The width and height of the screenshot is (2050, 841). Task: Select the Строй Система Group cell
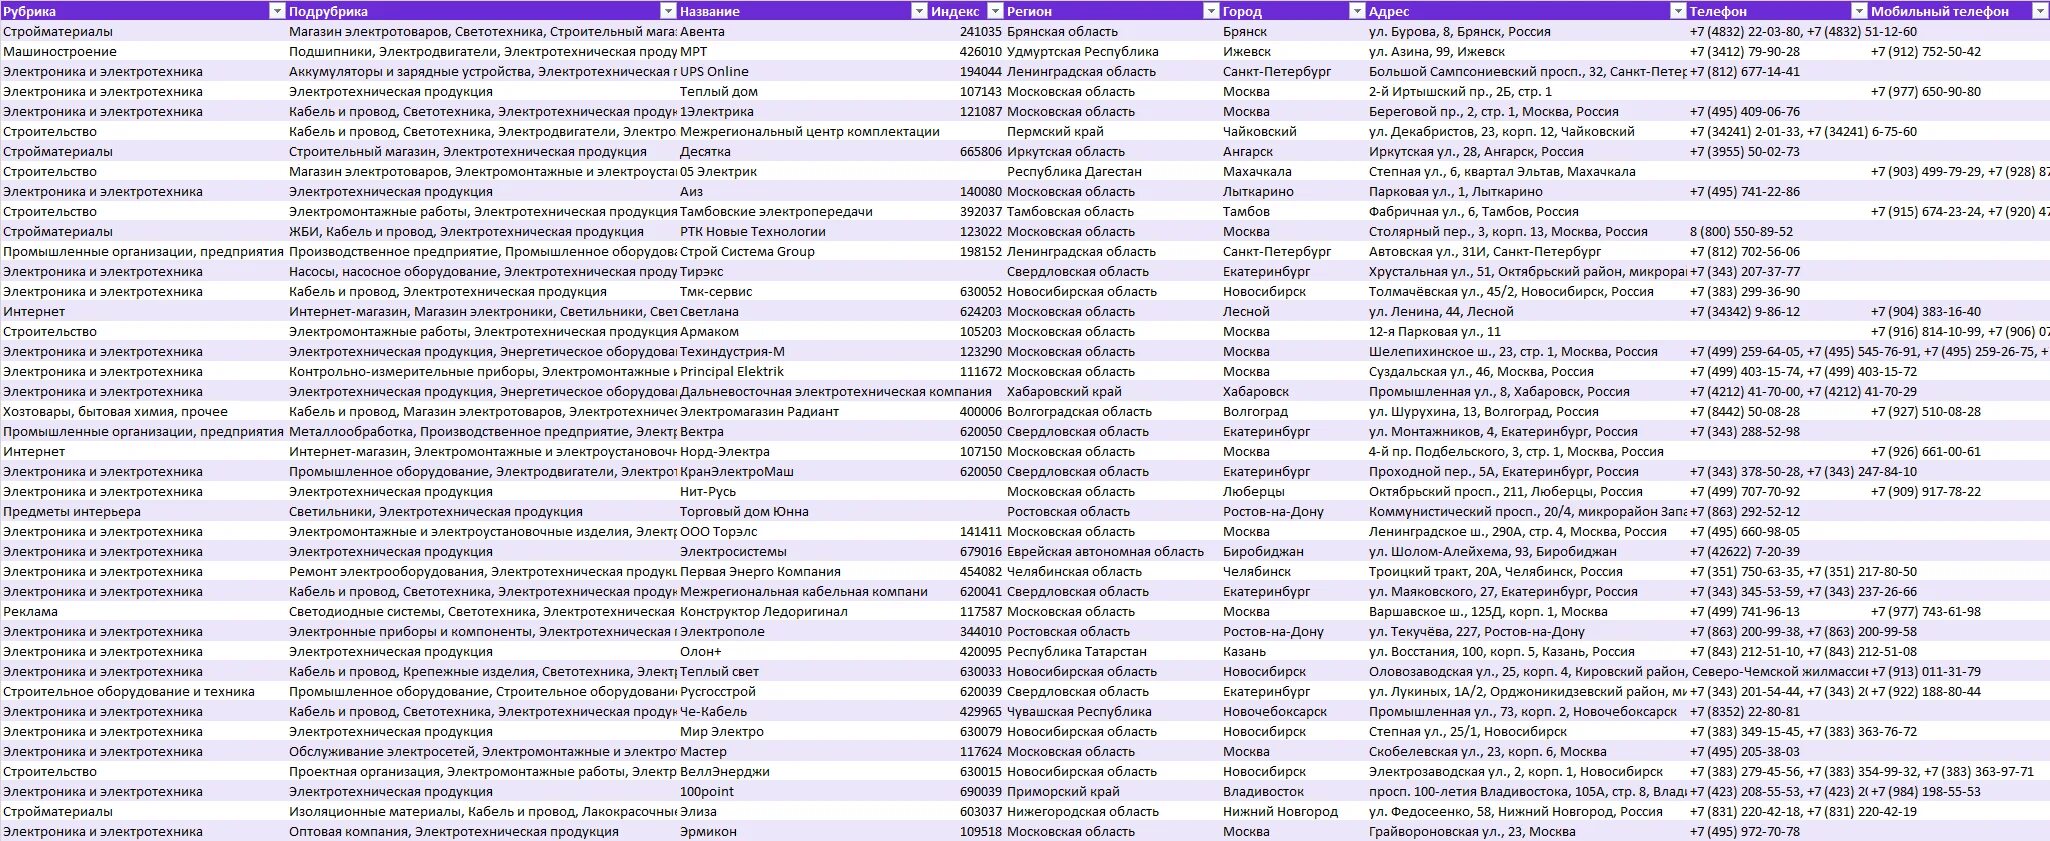click(x=802, y=251)
